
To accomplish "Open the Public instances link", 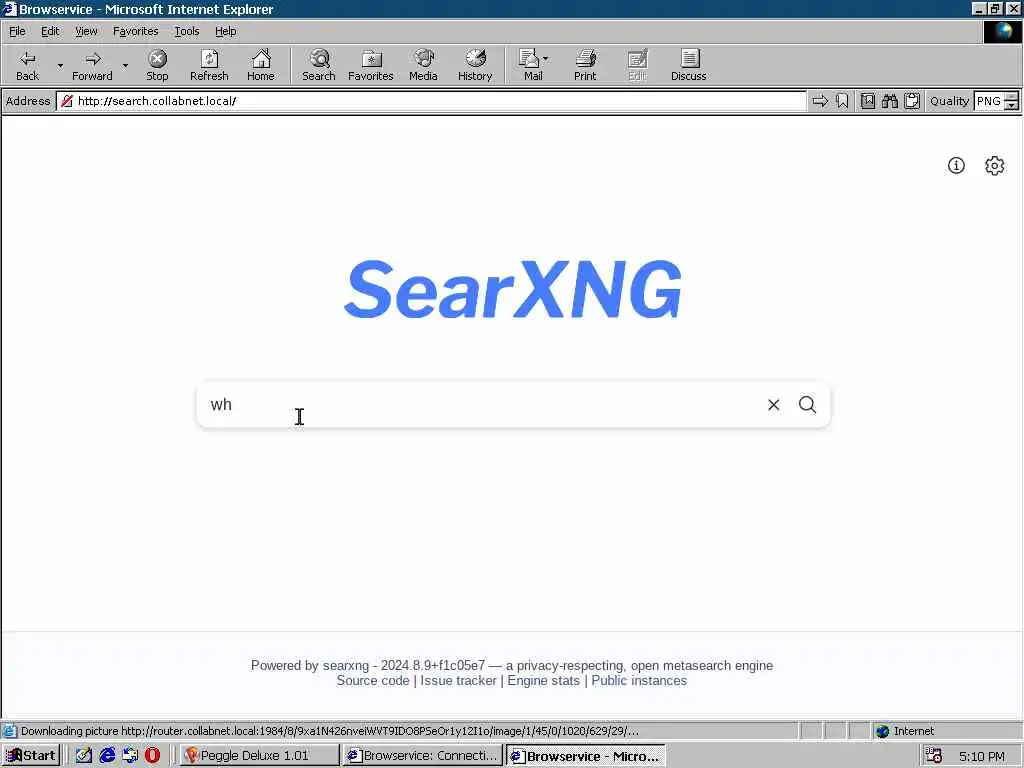I will pyautogui.click(x=639, y=680).
